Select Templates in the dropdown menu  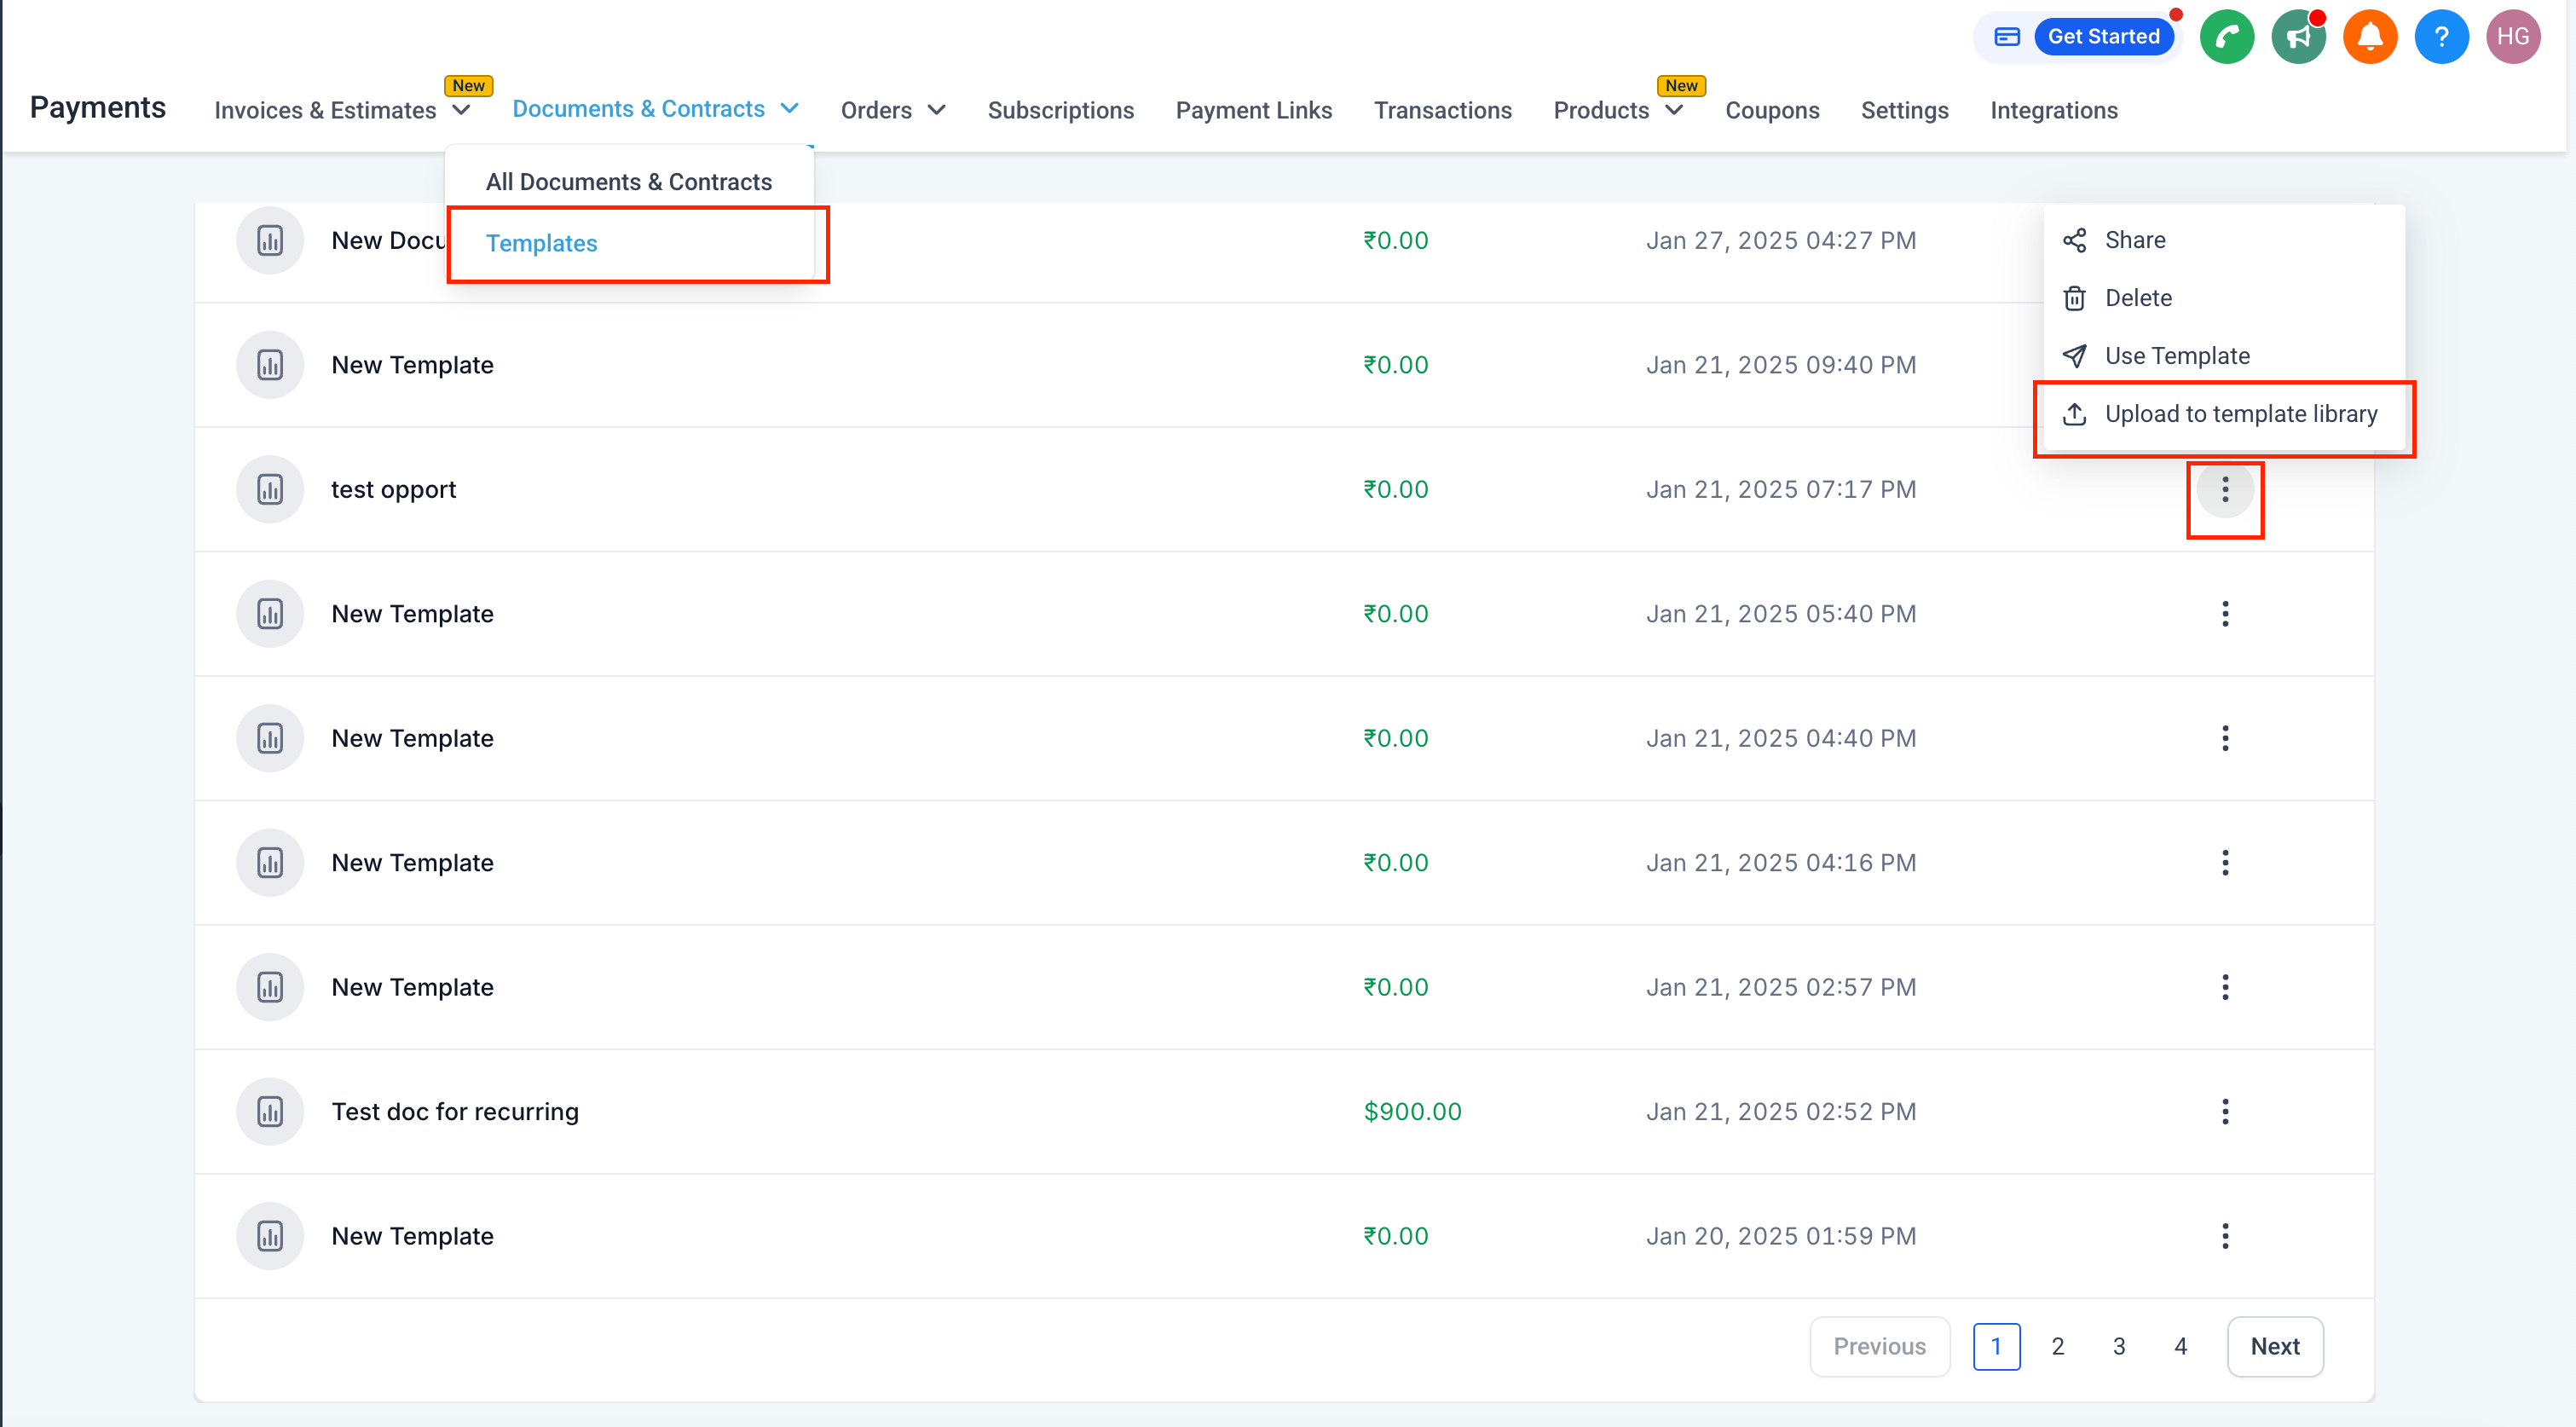541,243
